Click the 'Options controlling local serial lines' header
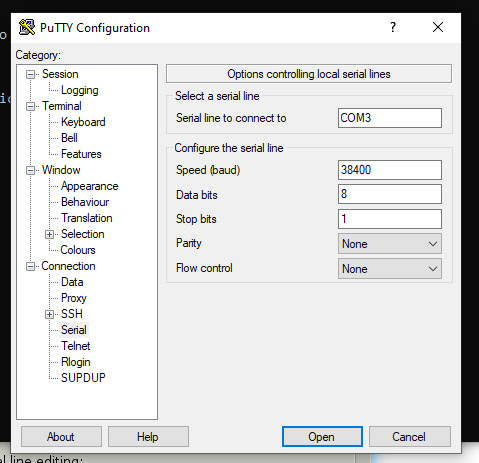Viewport: 479px width, 463px height. click(x=309, y=74)
